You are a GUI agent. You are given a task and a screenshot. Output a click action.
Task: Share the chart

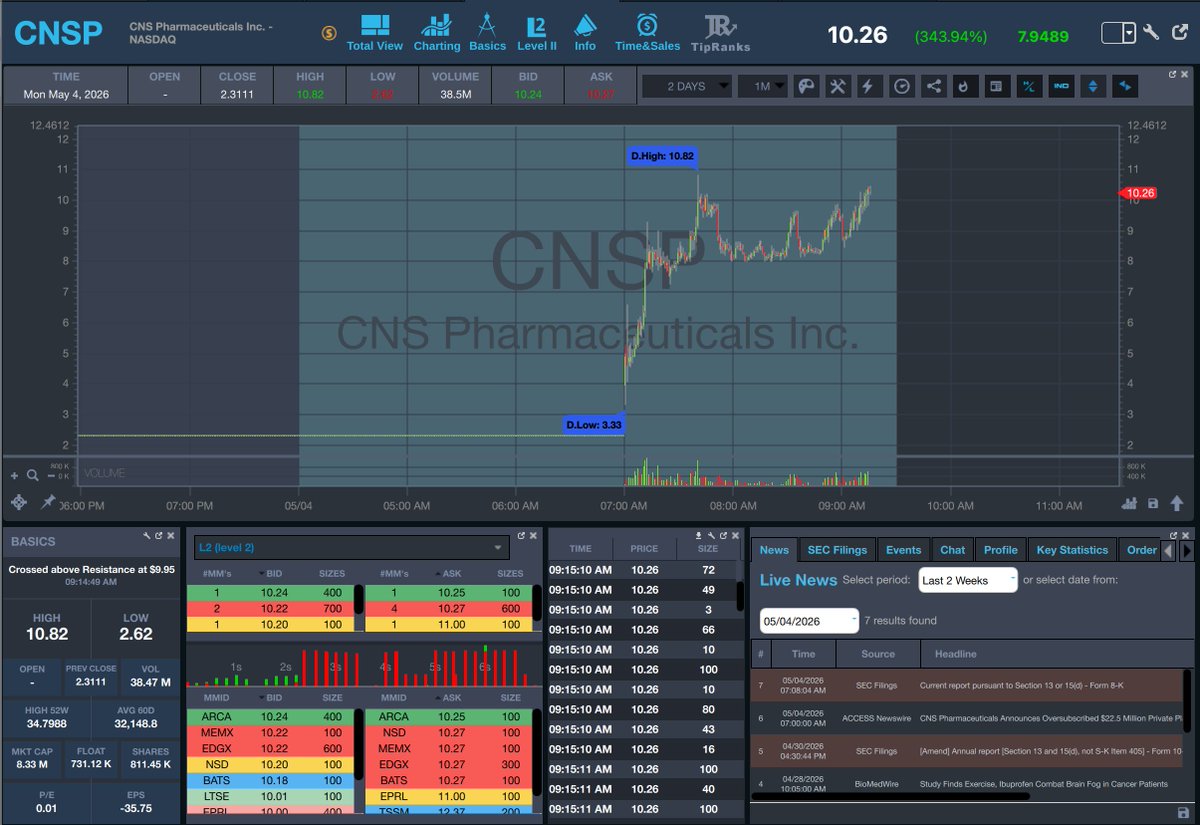point(933,86)
